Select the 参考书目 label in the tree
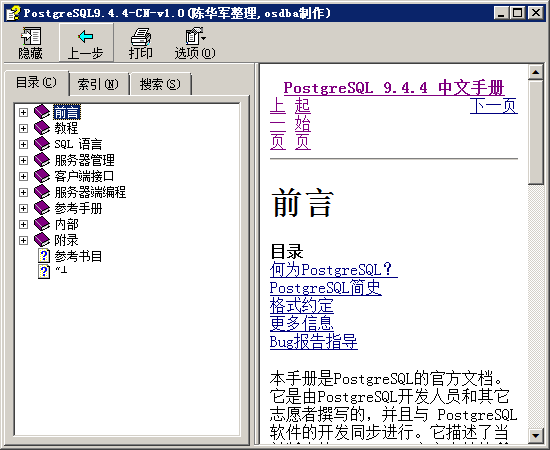 click(78, 256)
